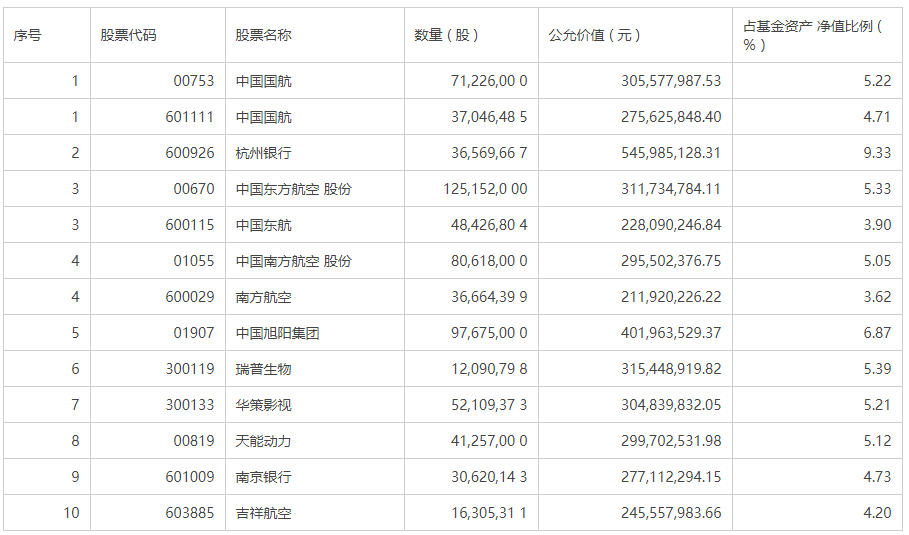The width and height of the screenshot is (909, 535).
Task: Click the quantity 125,152,0 00
Action: pyautogui.click(x=485, y=189)
